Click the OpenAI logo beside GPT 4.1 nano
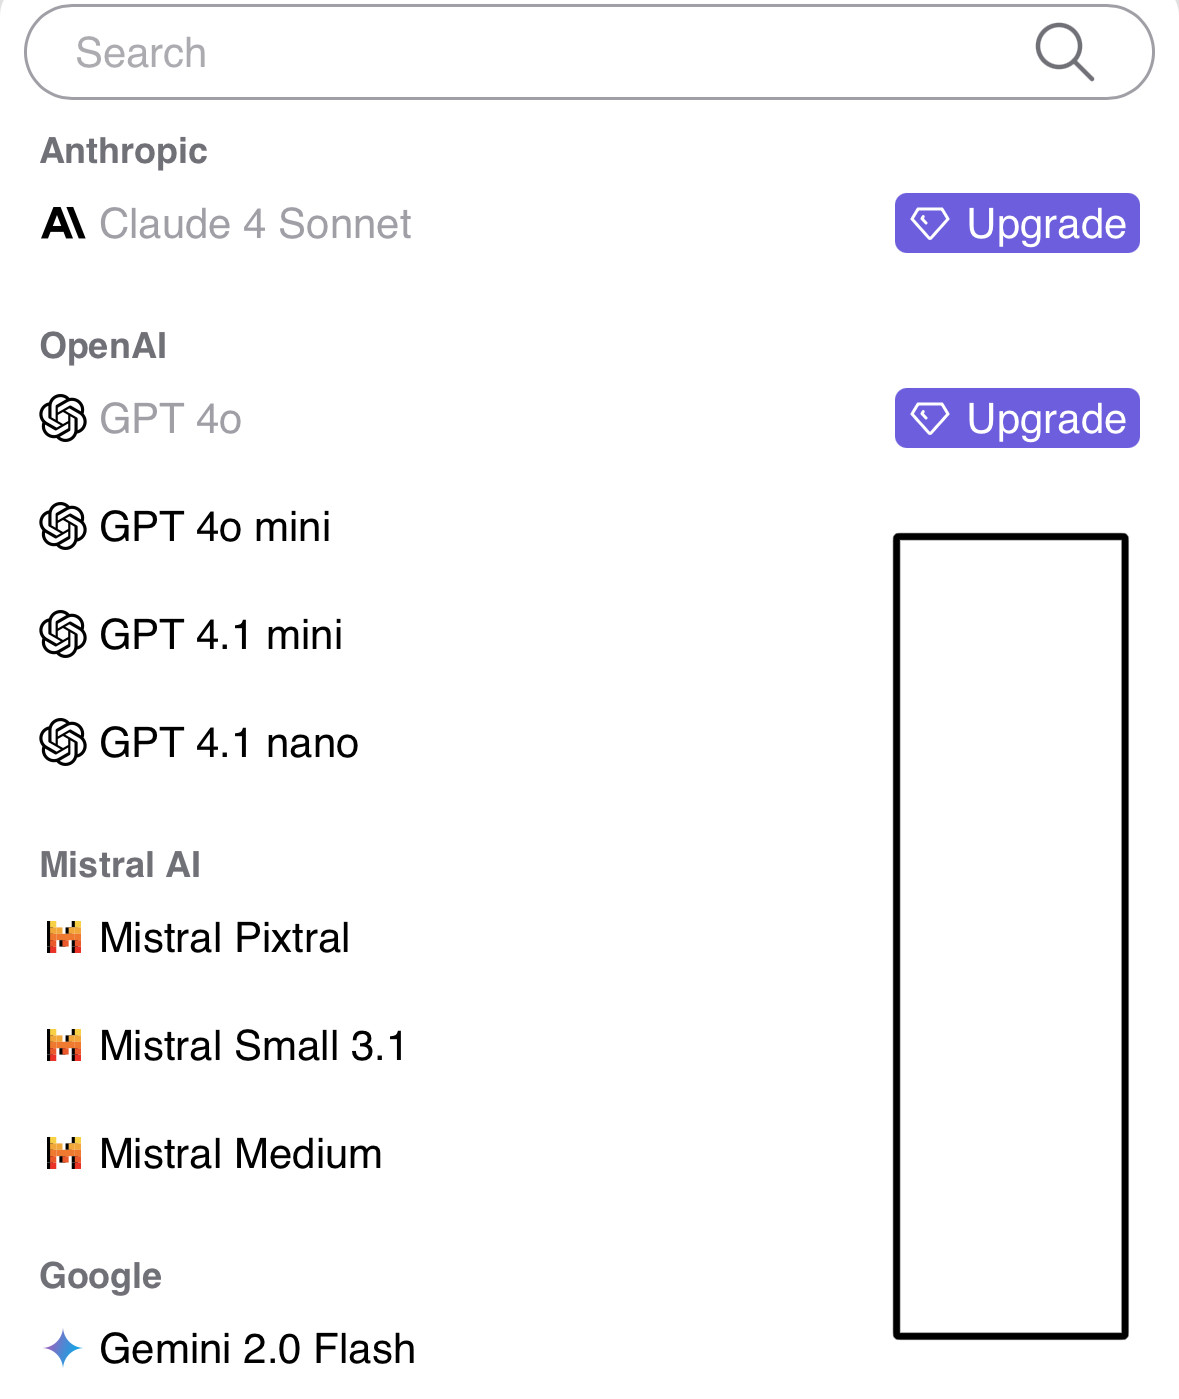 tap(63, 742)
